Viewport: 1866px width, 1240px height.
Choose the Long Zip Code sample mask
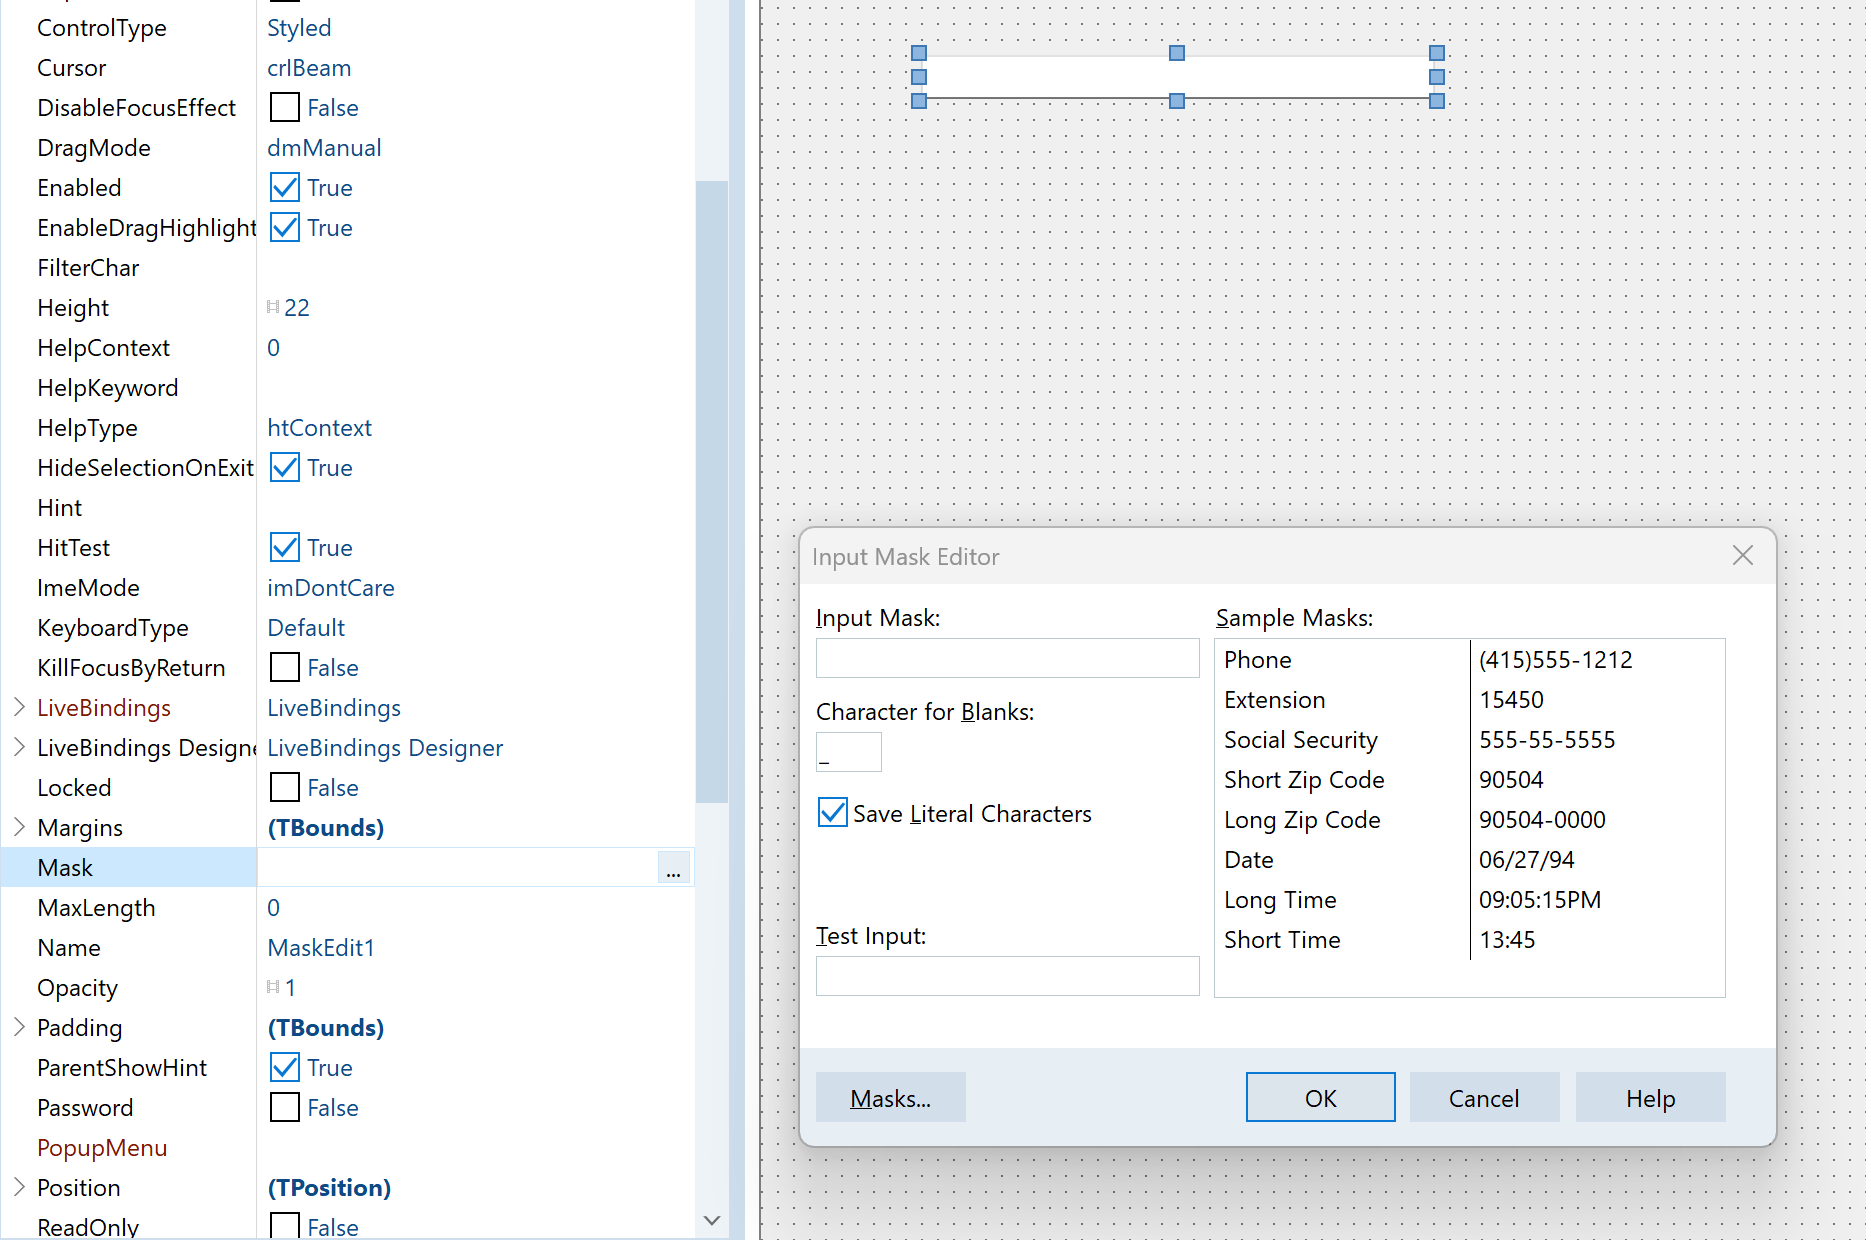(x=1301, y=820)
